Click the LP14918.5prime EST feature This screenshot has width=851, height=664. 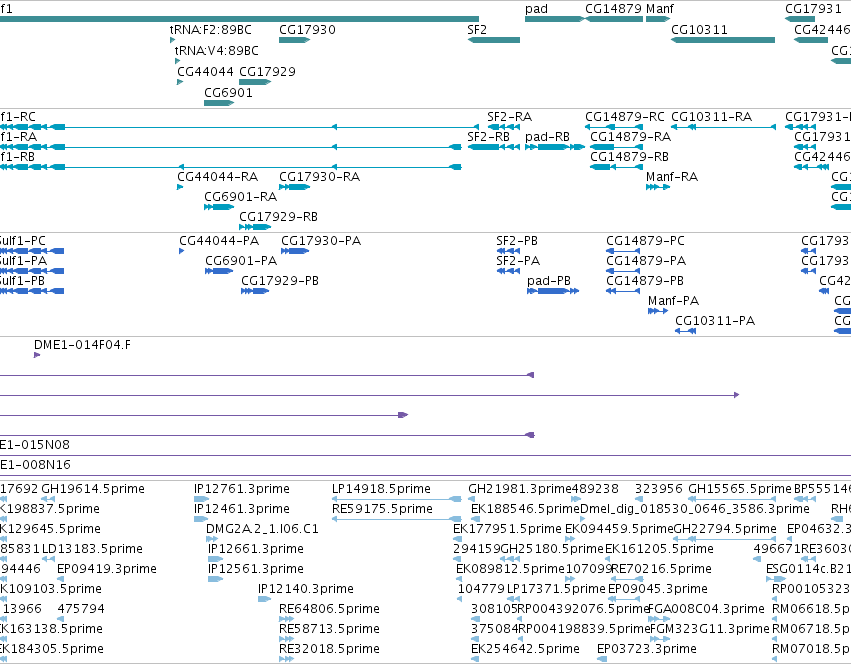(397, 499)
